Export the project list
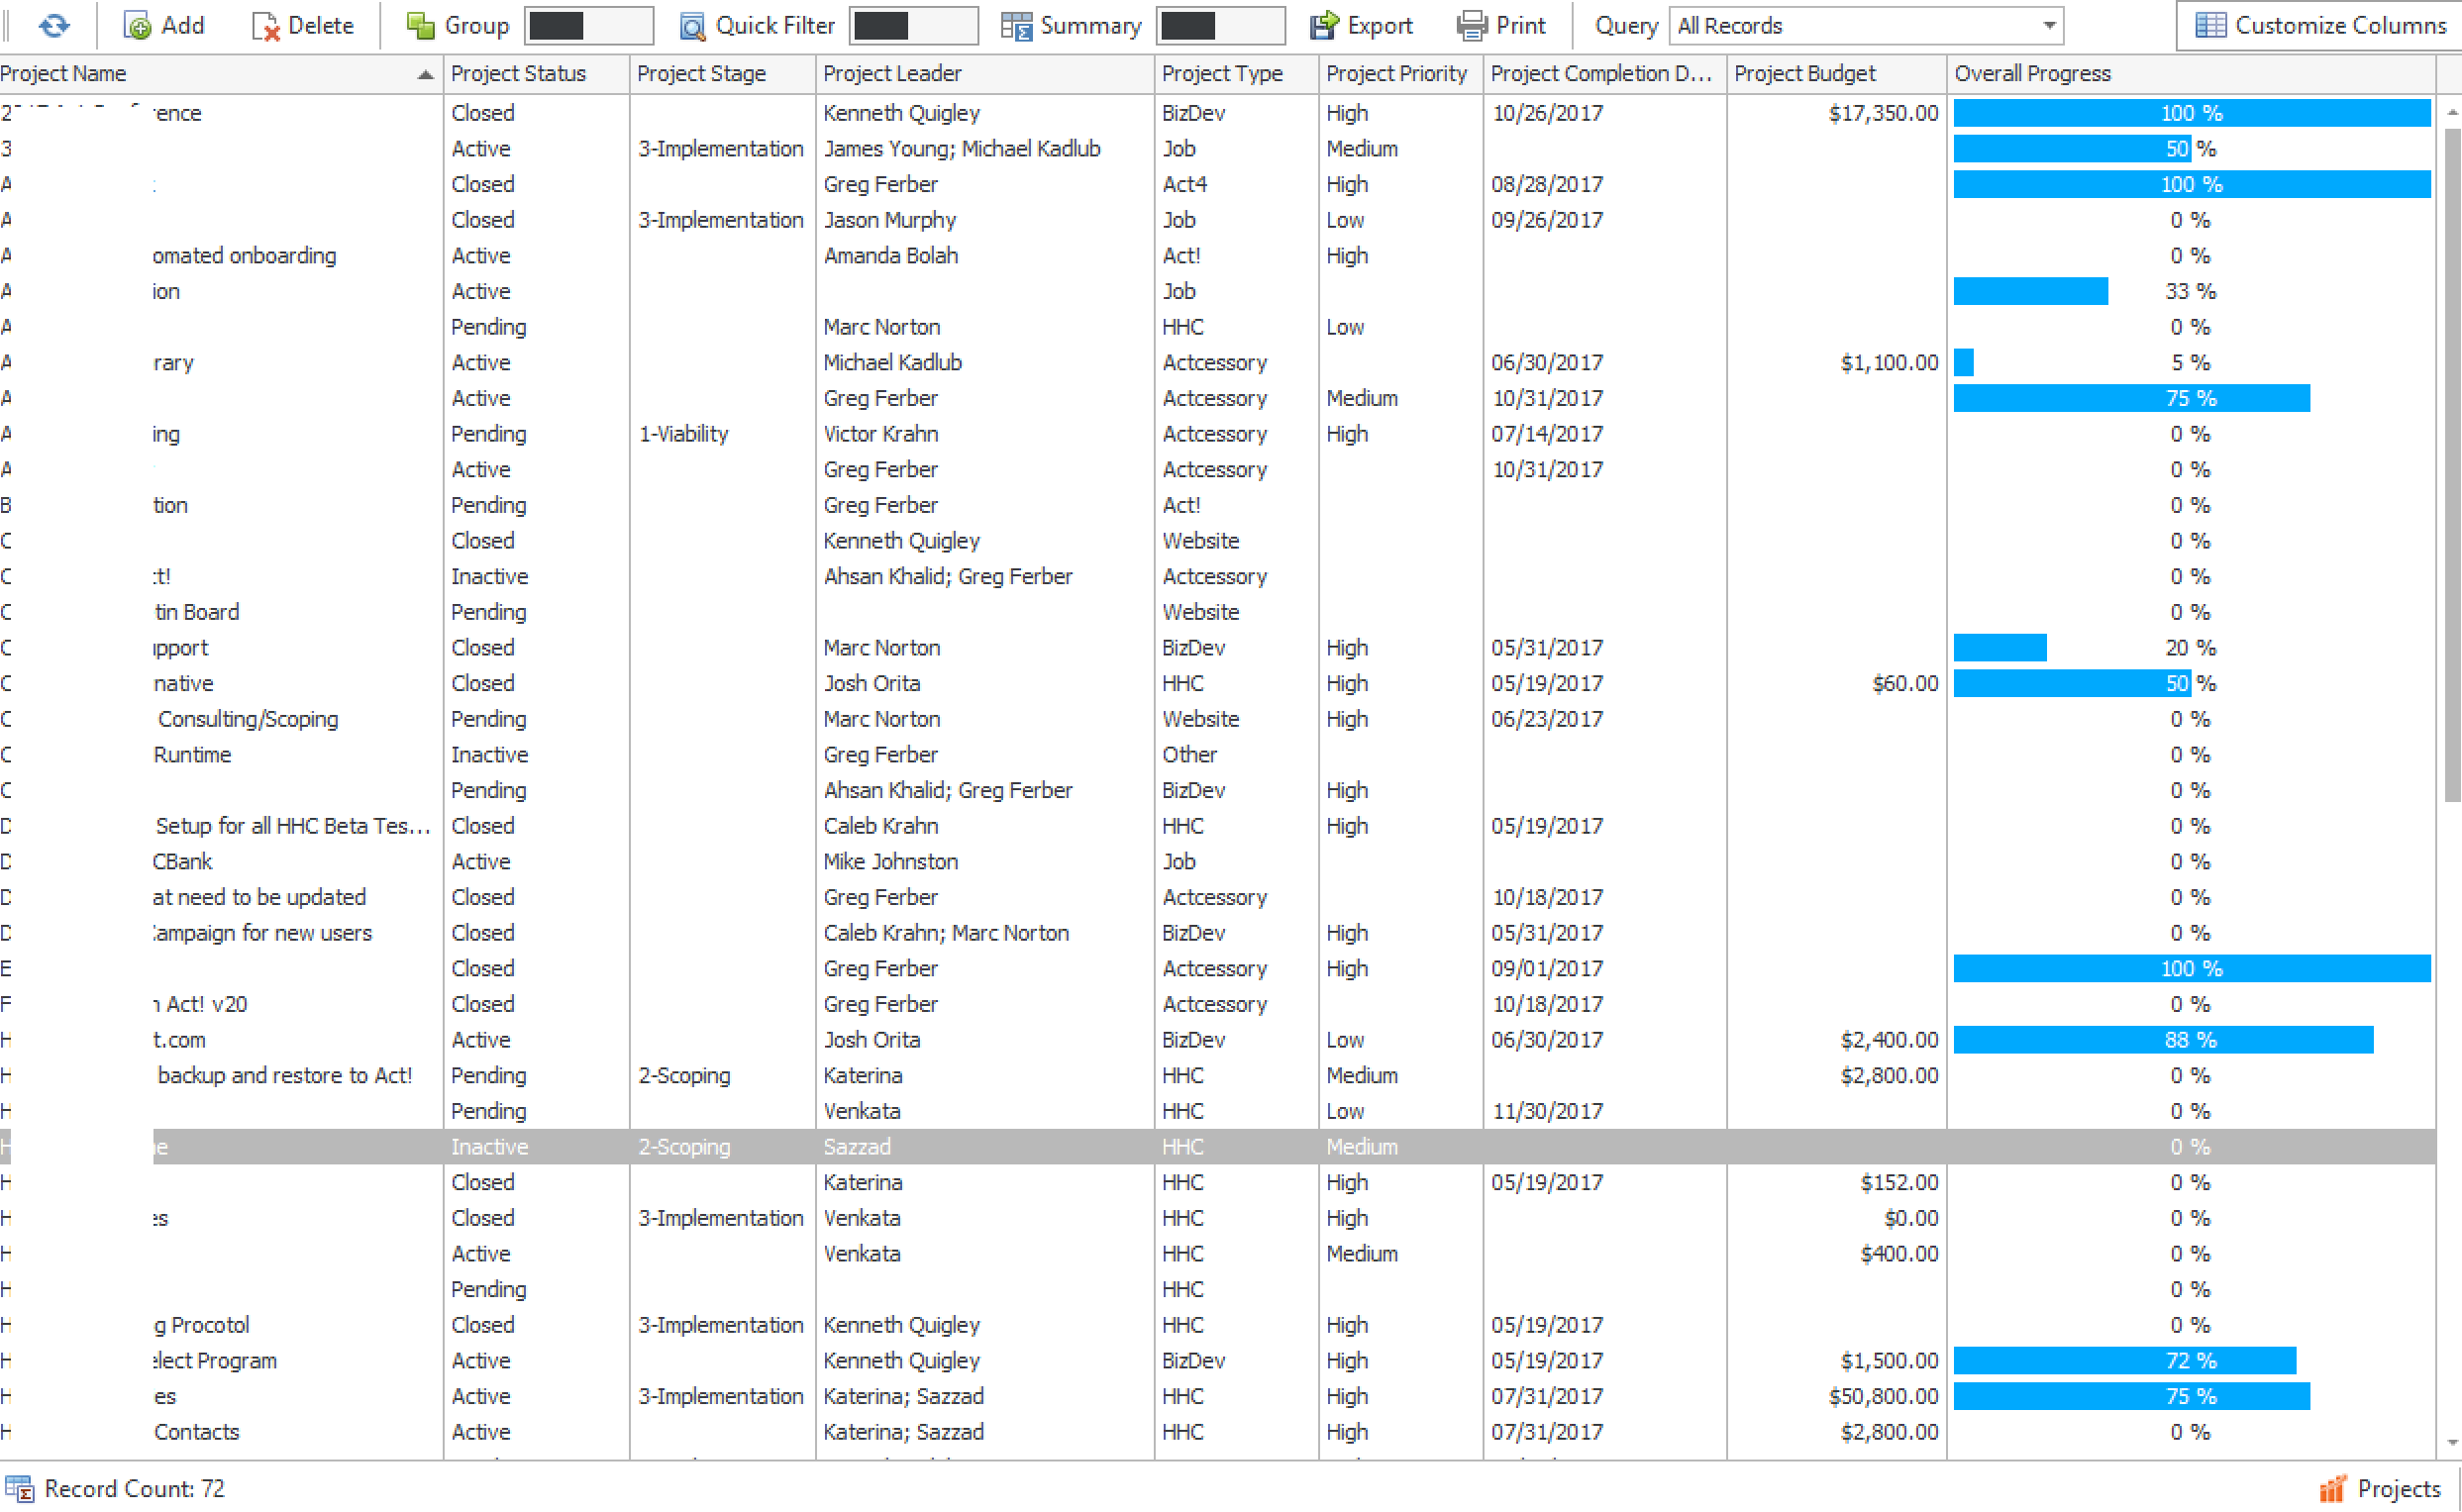This screenshot has height=1512, width=2462. pos(1361,26)
